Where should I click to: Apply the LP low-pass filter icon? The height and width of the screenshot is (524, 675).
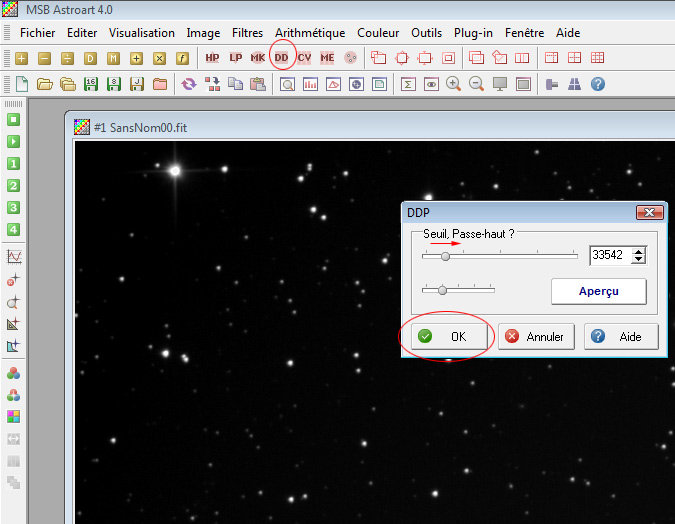tap(235, 58)
